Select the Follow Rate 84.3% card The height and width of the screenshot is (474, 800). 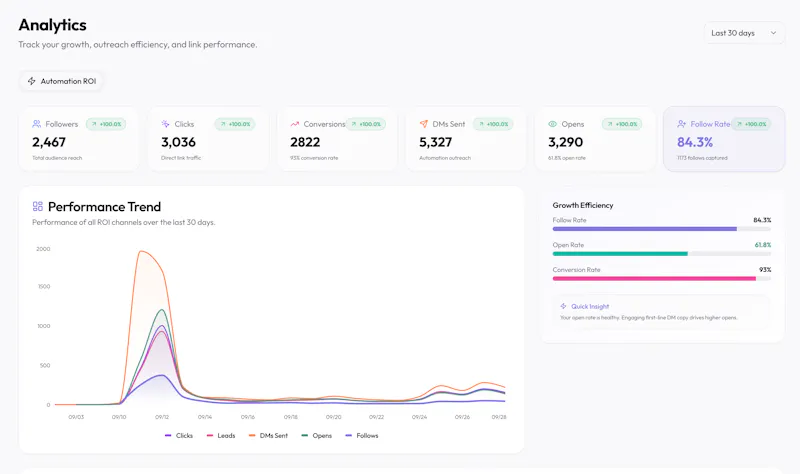pyautogui.click(x=724, y=139)
